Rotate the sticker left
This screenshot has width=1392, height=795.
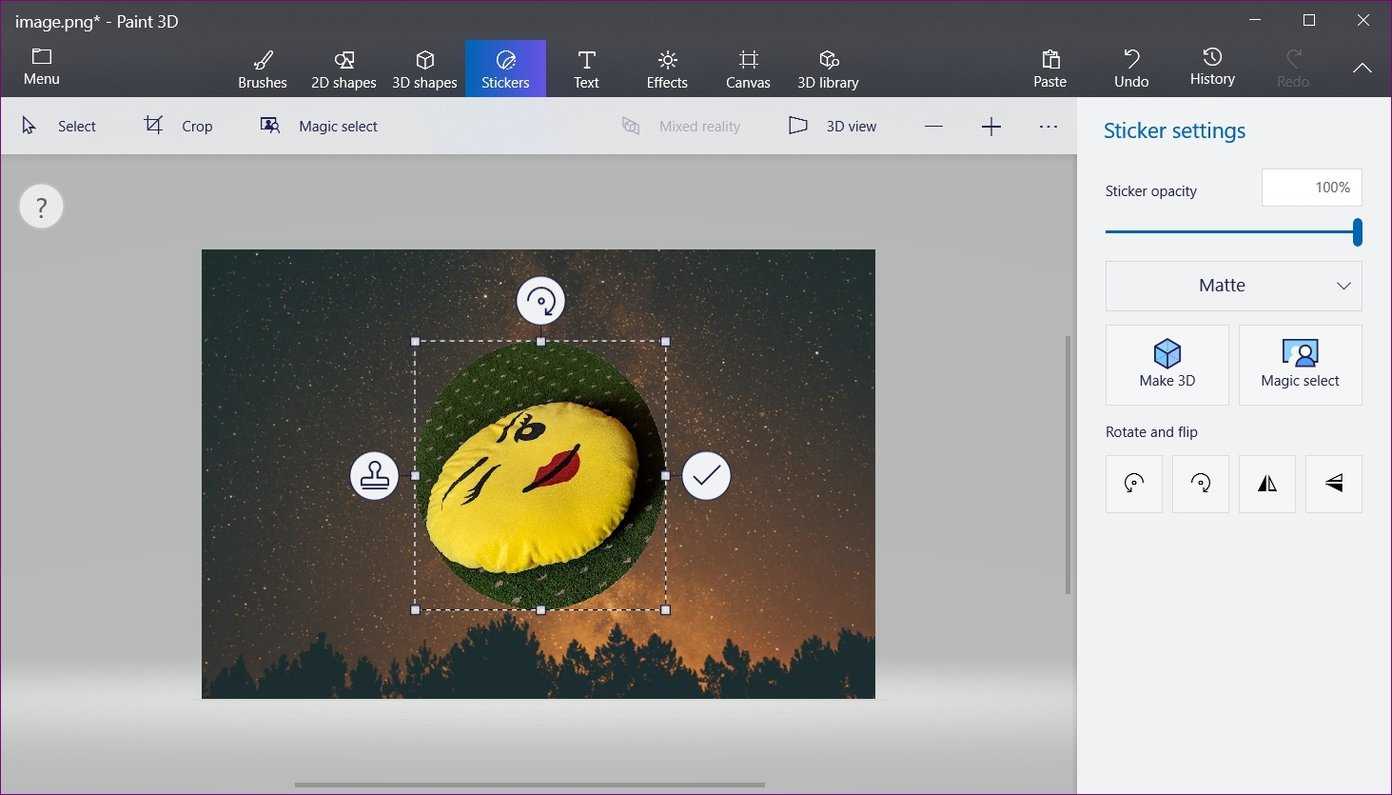1134,484
